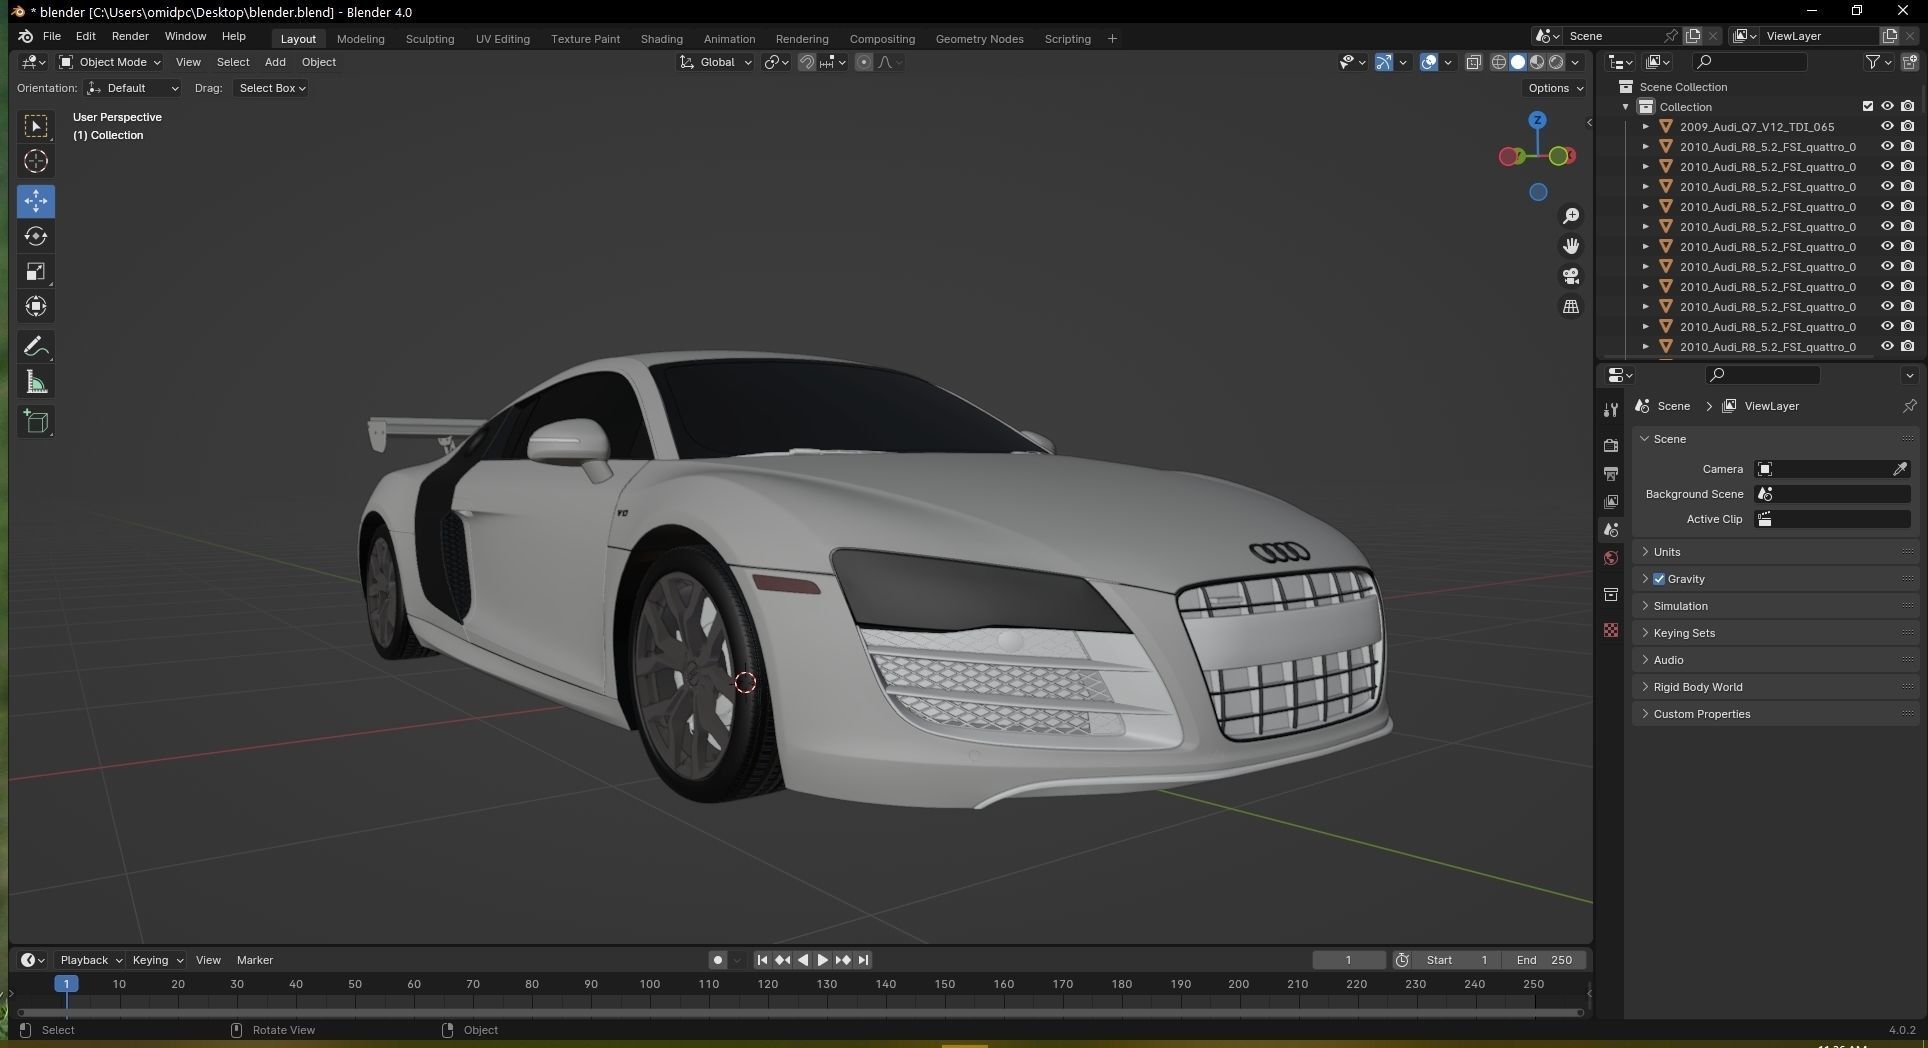The width and height of the screenshot is (1928, 1048).
Task: Toggle X-ray mode
Action: click(1473, 62)
